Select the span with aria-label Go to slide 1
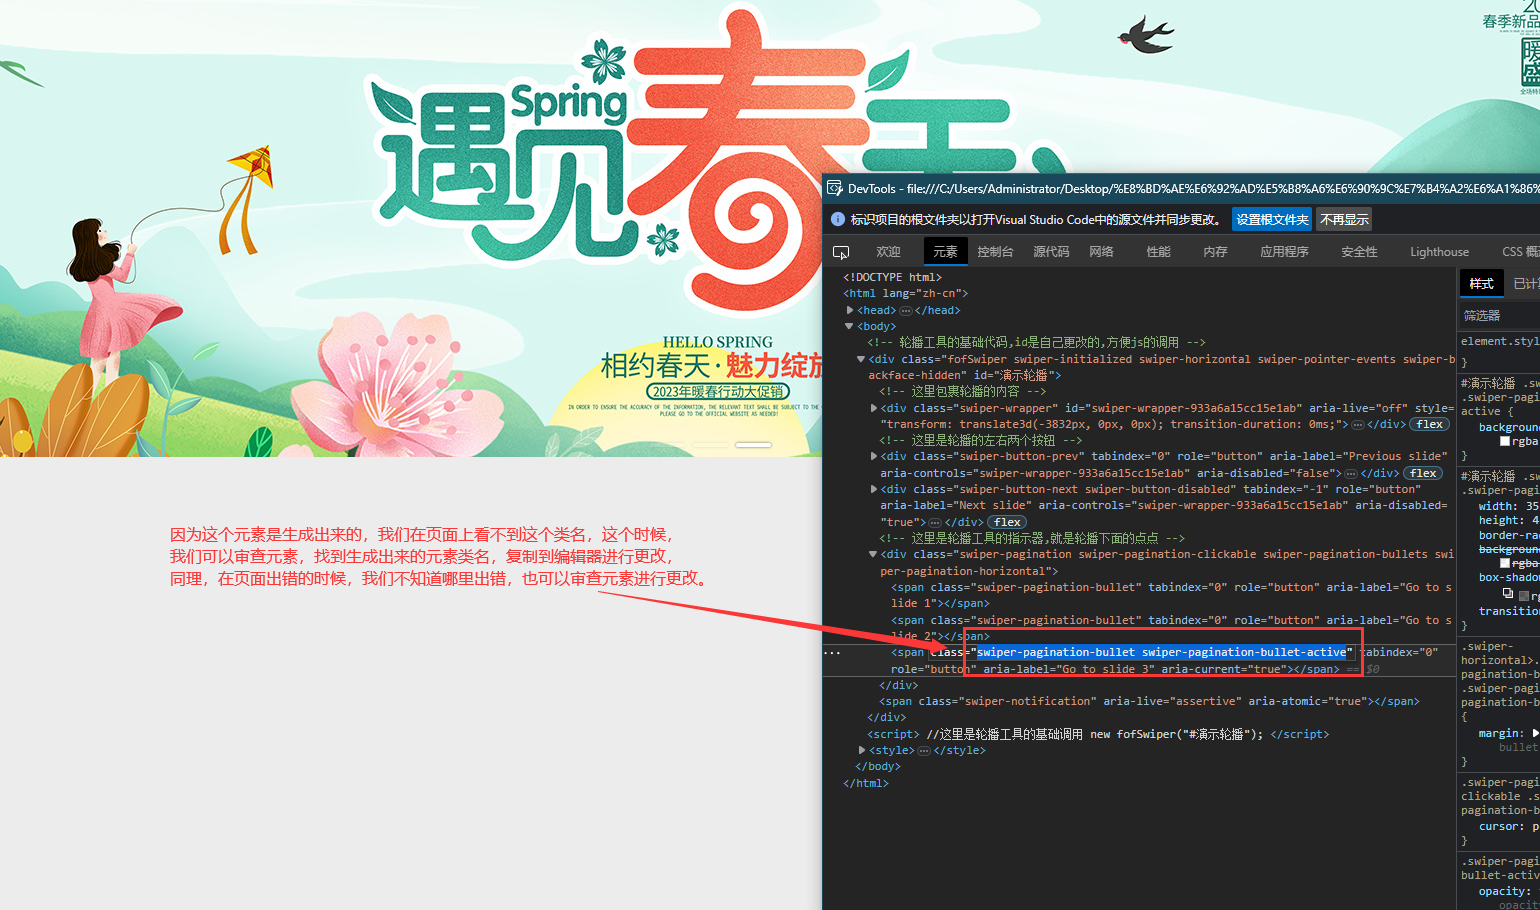This screenshot has width=1540, height=910. point(1172,595)
